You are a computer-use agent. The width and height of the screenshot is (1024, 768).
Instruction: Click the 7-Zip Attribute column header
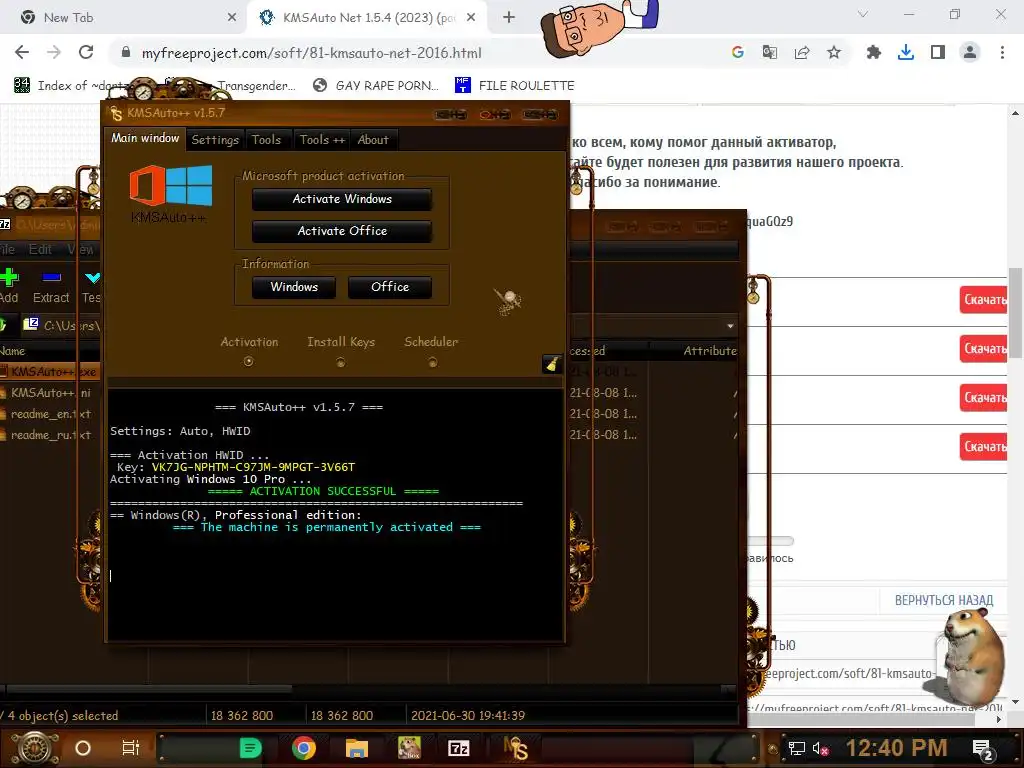[710, 351]
